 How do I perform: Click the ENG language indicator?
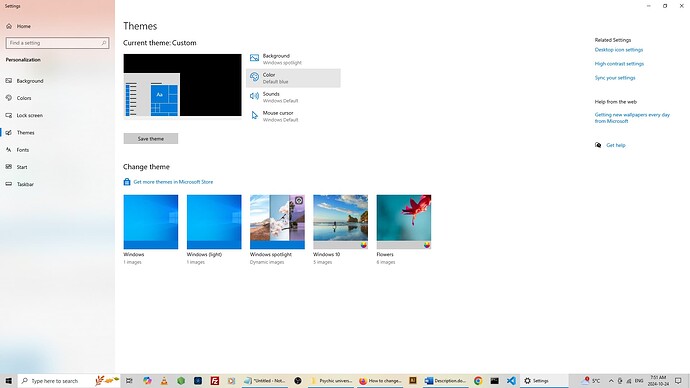(639, 381)
